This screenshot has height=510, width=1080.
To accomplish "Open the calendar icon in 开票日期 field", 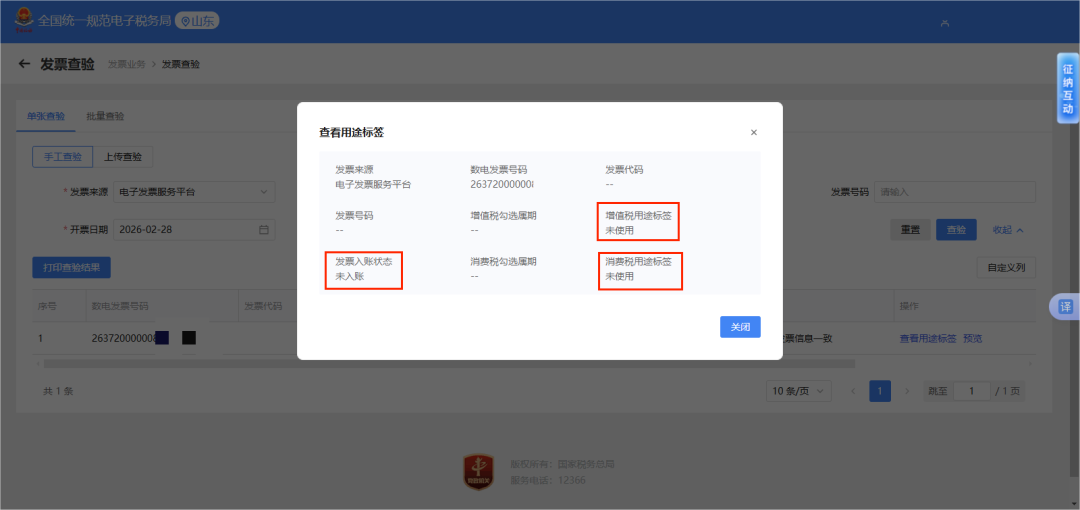I will tap(264, 229).
